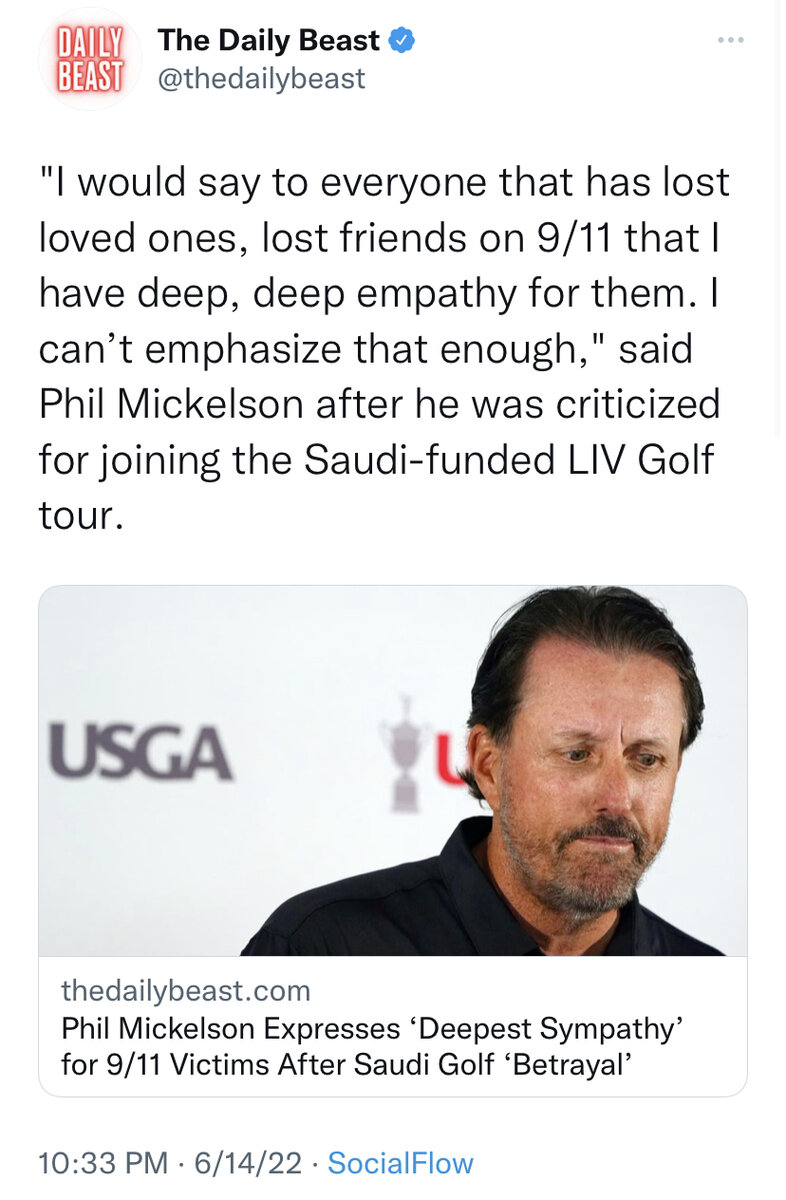Open the three-dot more options menu
Image resolution: width=786 pixels, height=1200 pixels.
[x=731, y=40]
